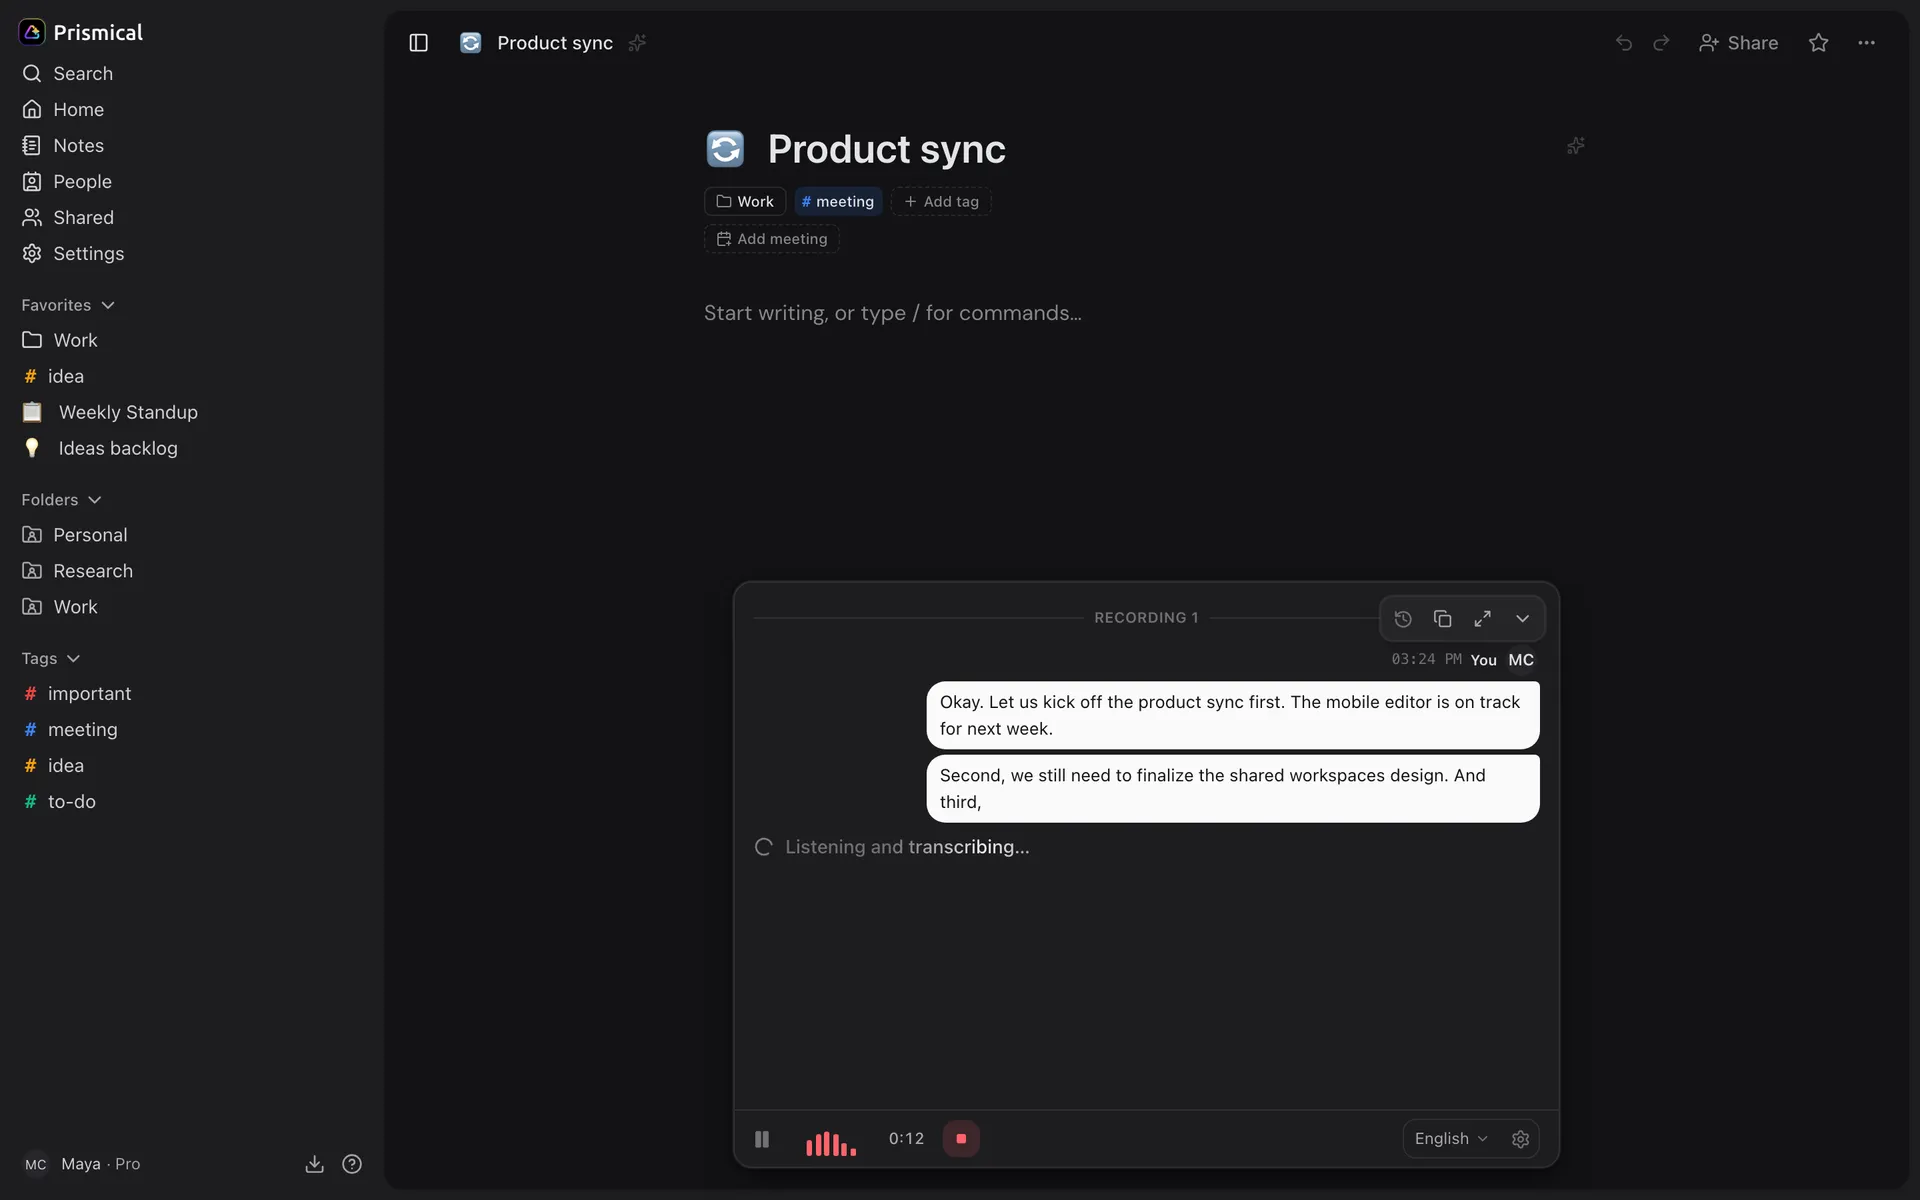Pause the recording
Viewport: 1920px width, 1200px height.
762,1139
